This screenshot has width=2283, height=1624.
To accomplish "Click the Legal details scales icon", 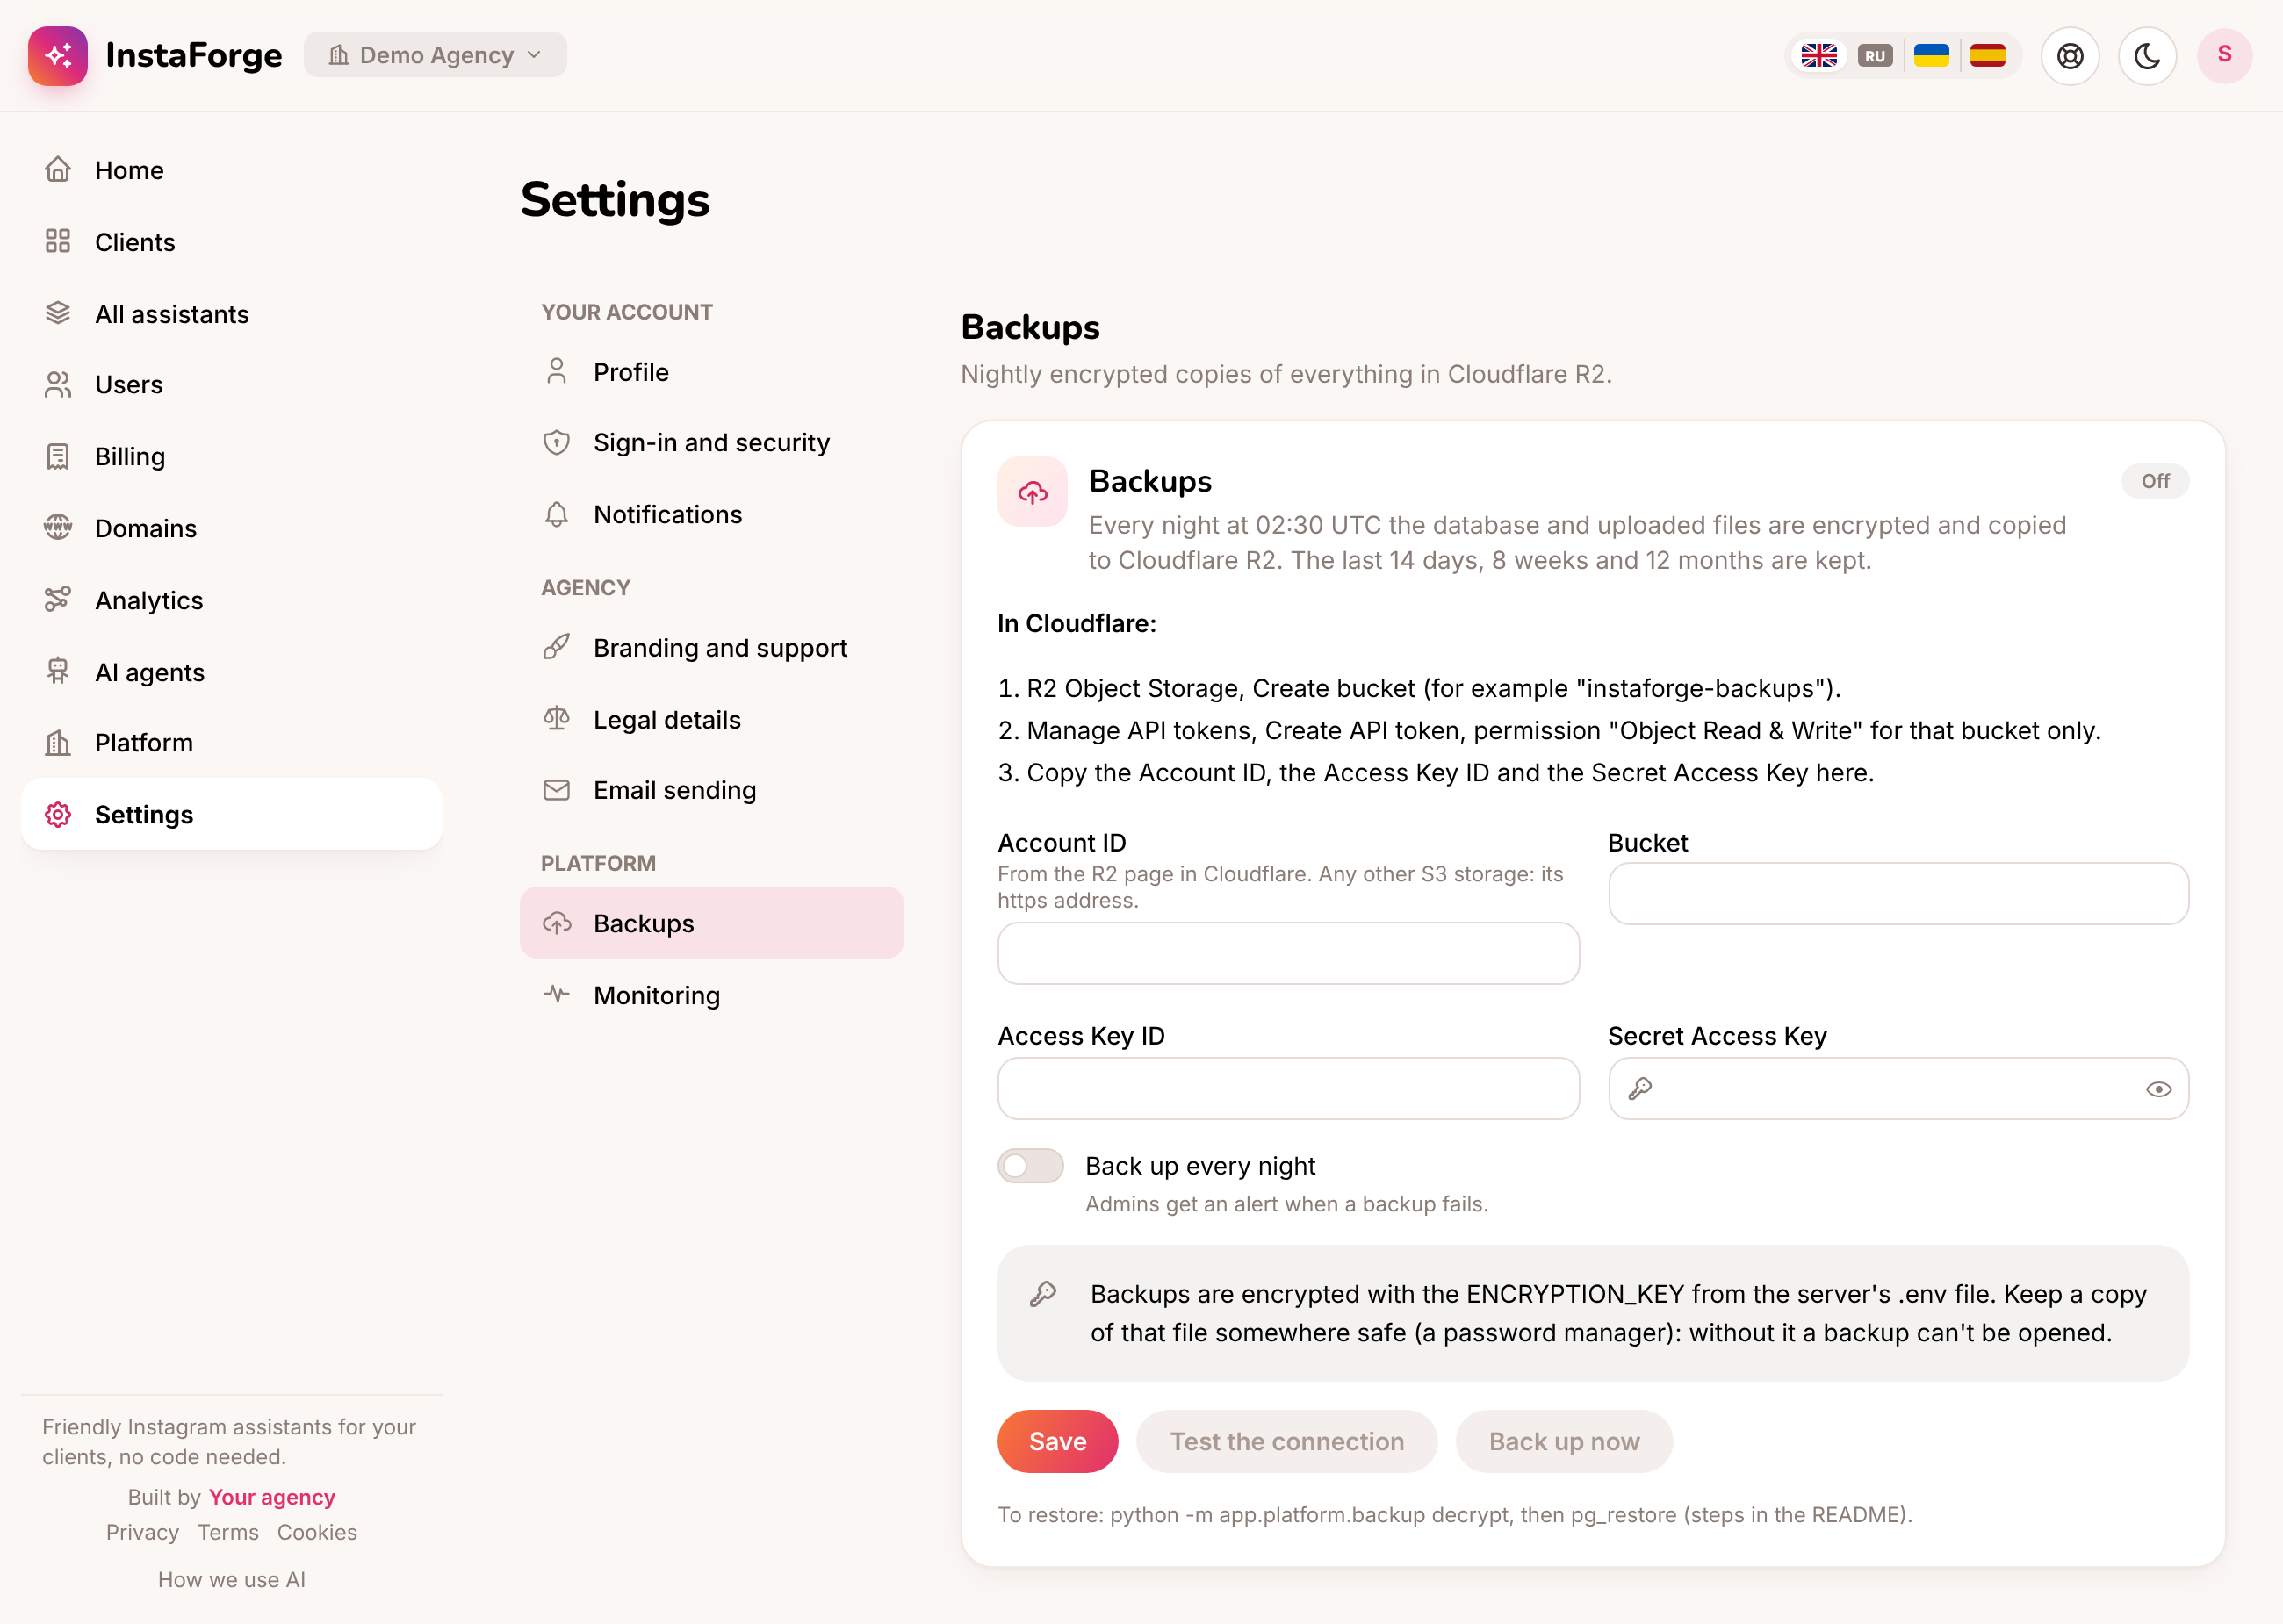I will pos(557,719).
